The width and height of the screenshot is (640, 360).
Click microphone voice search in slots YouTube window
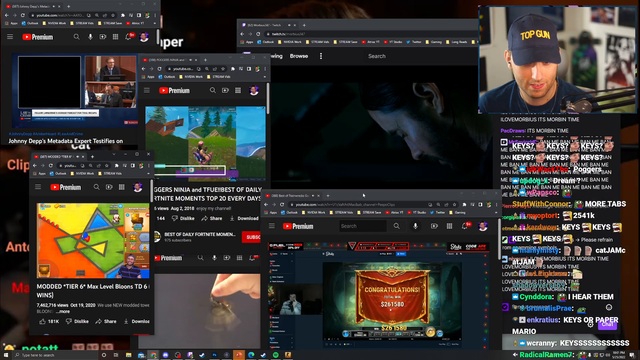pos(416,226)
